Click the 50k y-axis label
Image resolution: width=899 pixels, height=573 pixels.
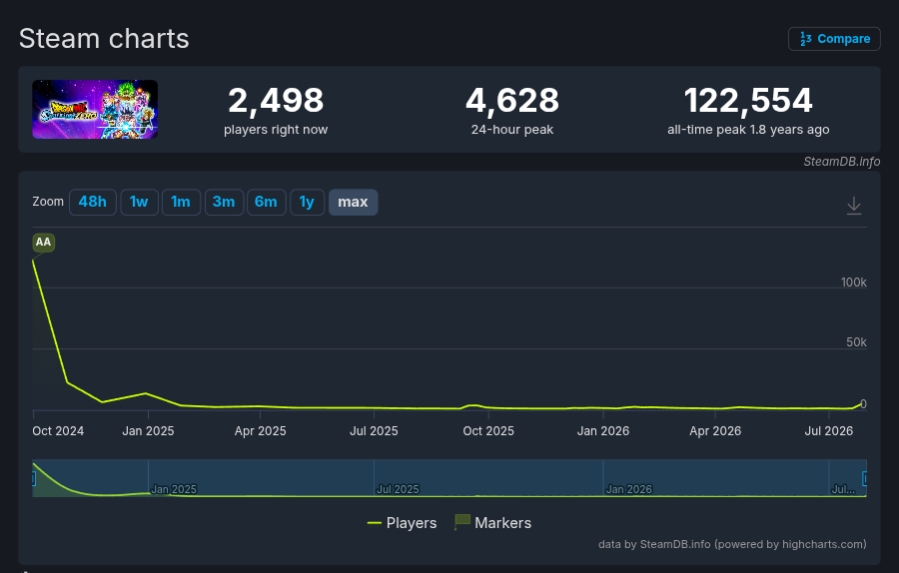[x=856, y=342]
